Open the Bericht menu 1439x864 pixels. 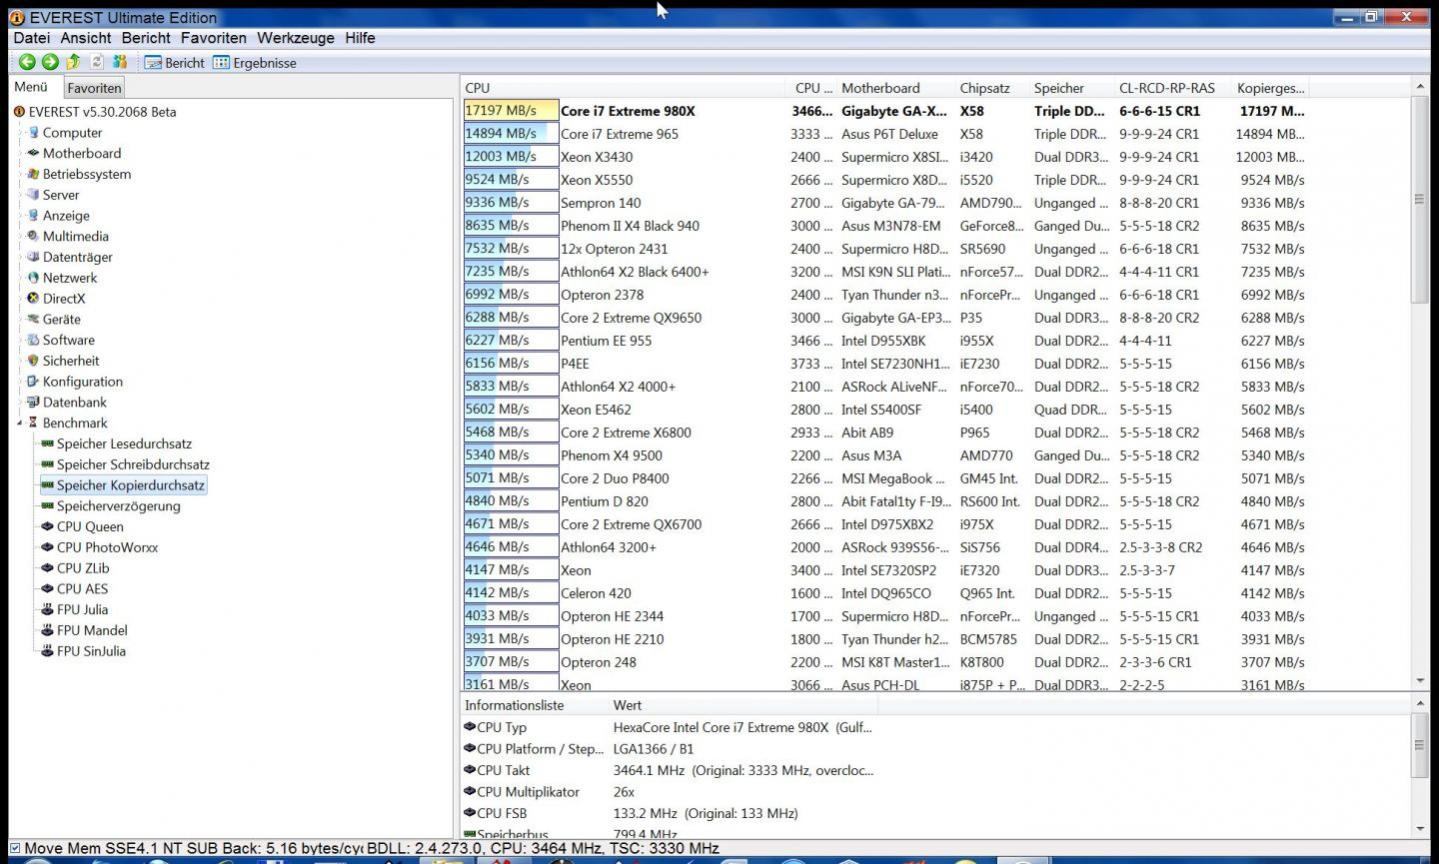tap(146, 38)
